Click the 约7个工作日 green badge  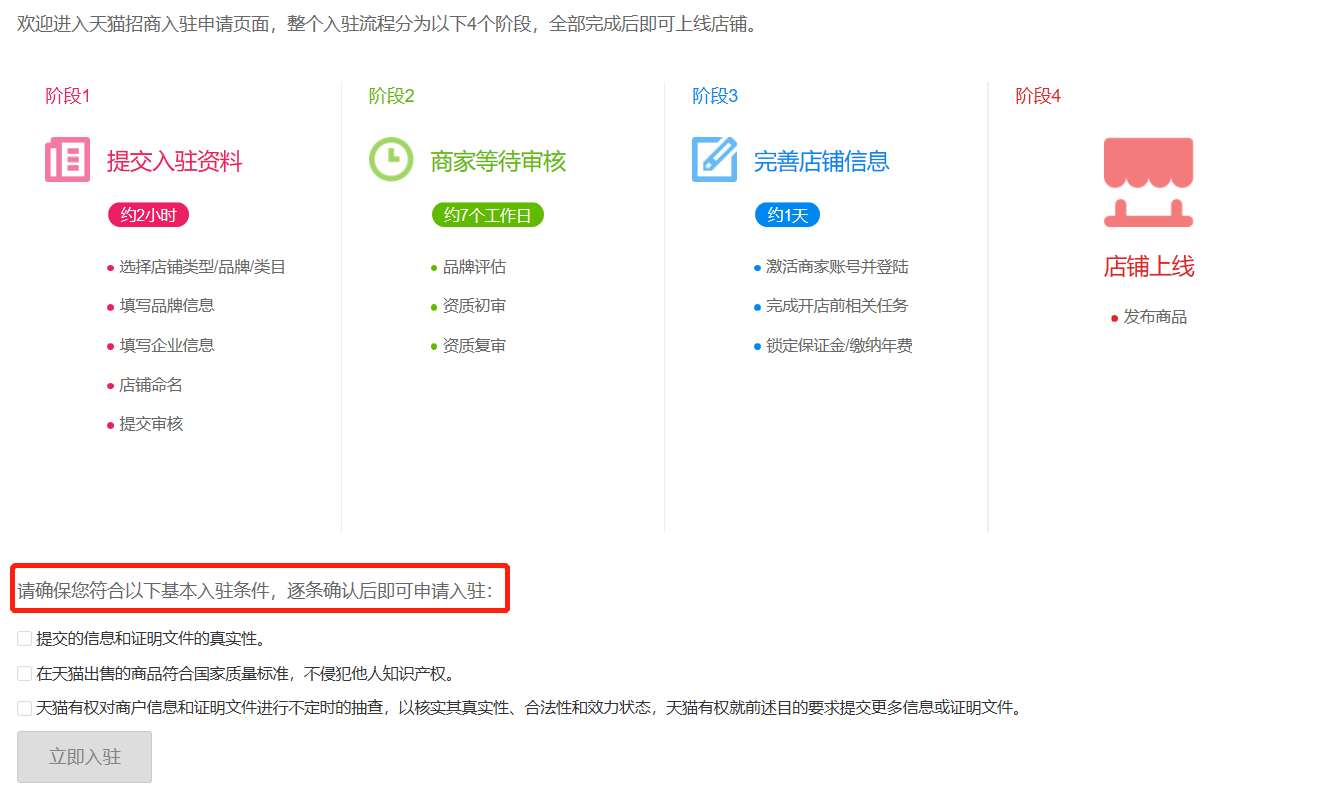487,214
